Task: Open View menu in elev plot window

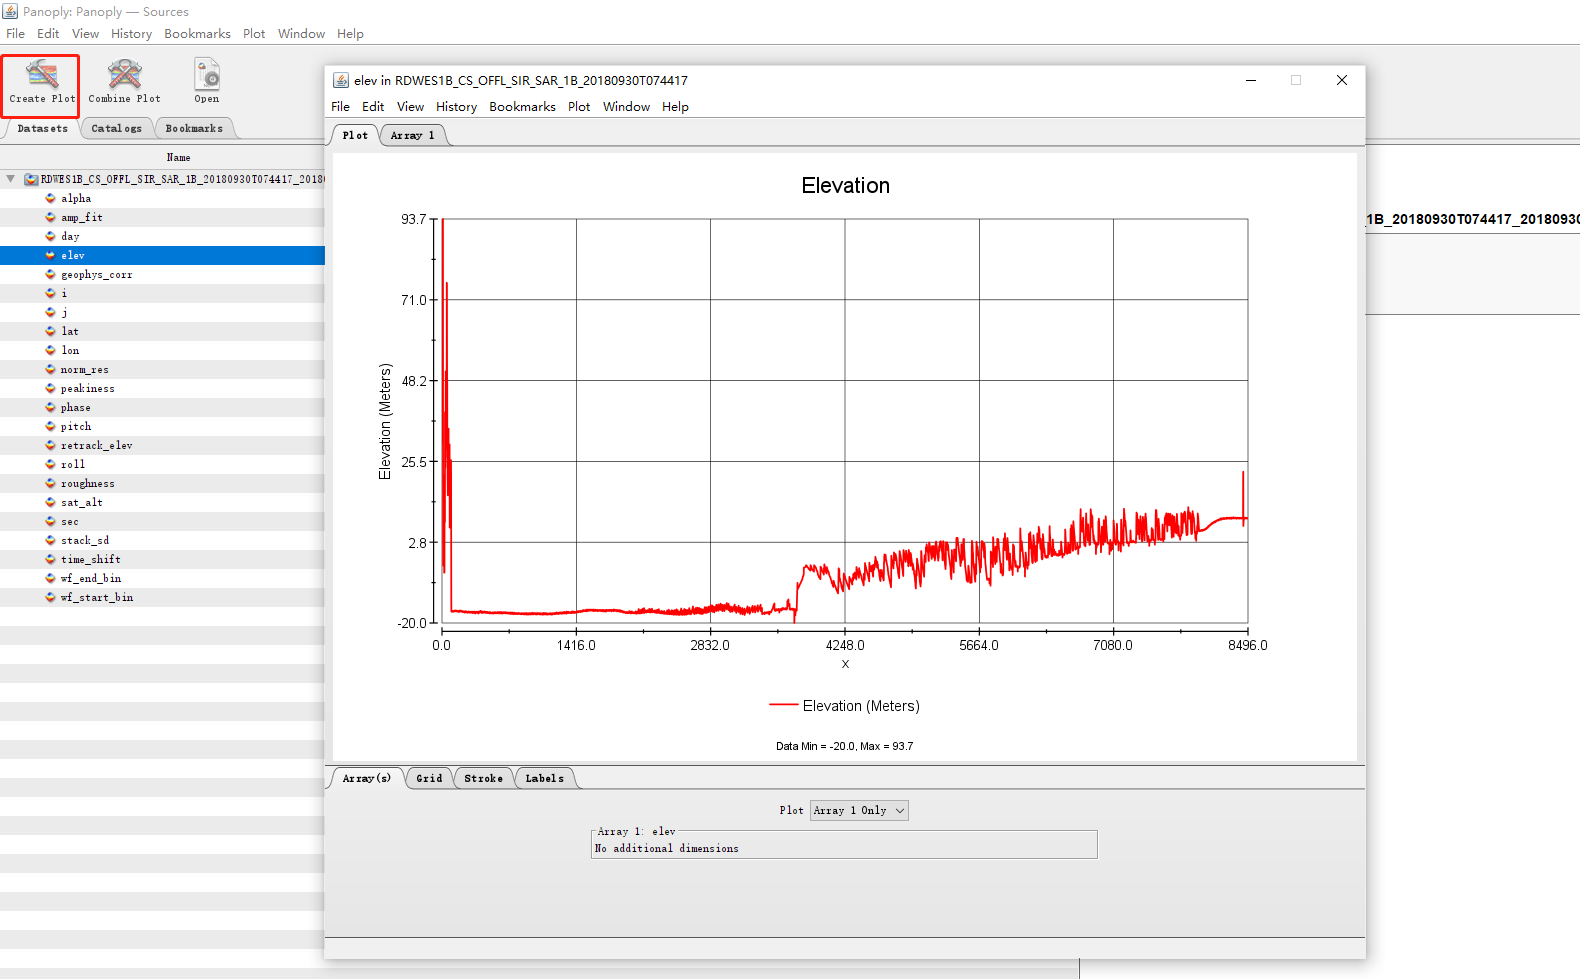Action: click(x=410, y=106)
